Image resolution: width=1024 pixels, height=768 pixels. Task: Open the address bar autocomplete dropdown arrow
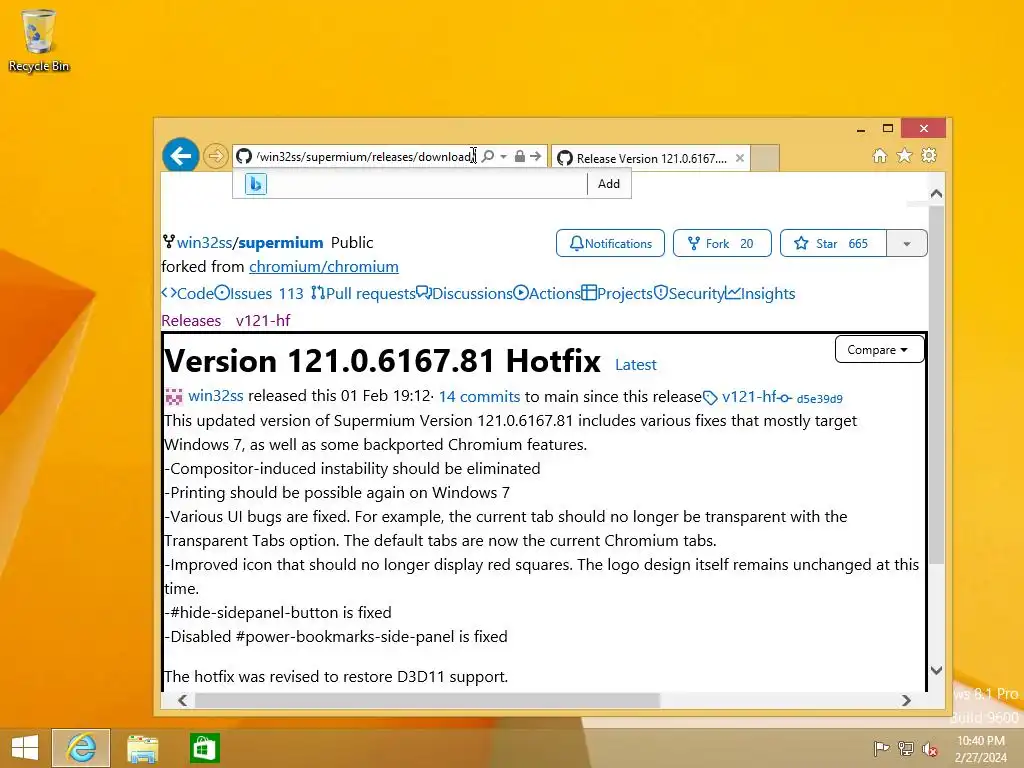(504, 157)
